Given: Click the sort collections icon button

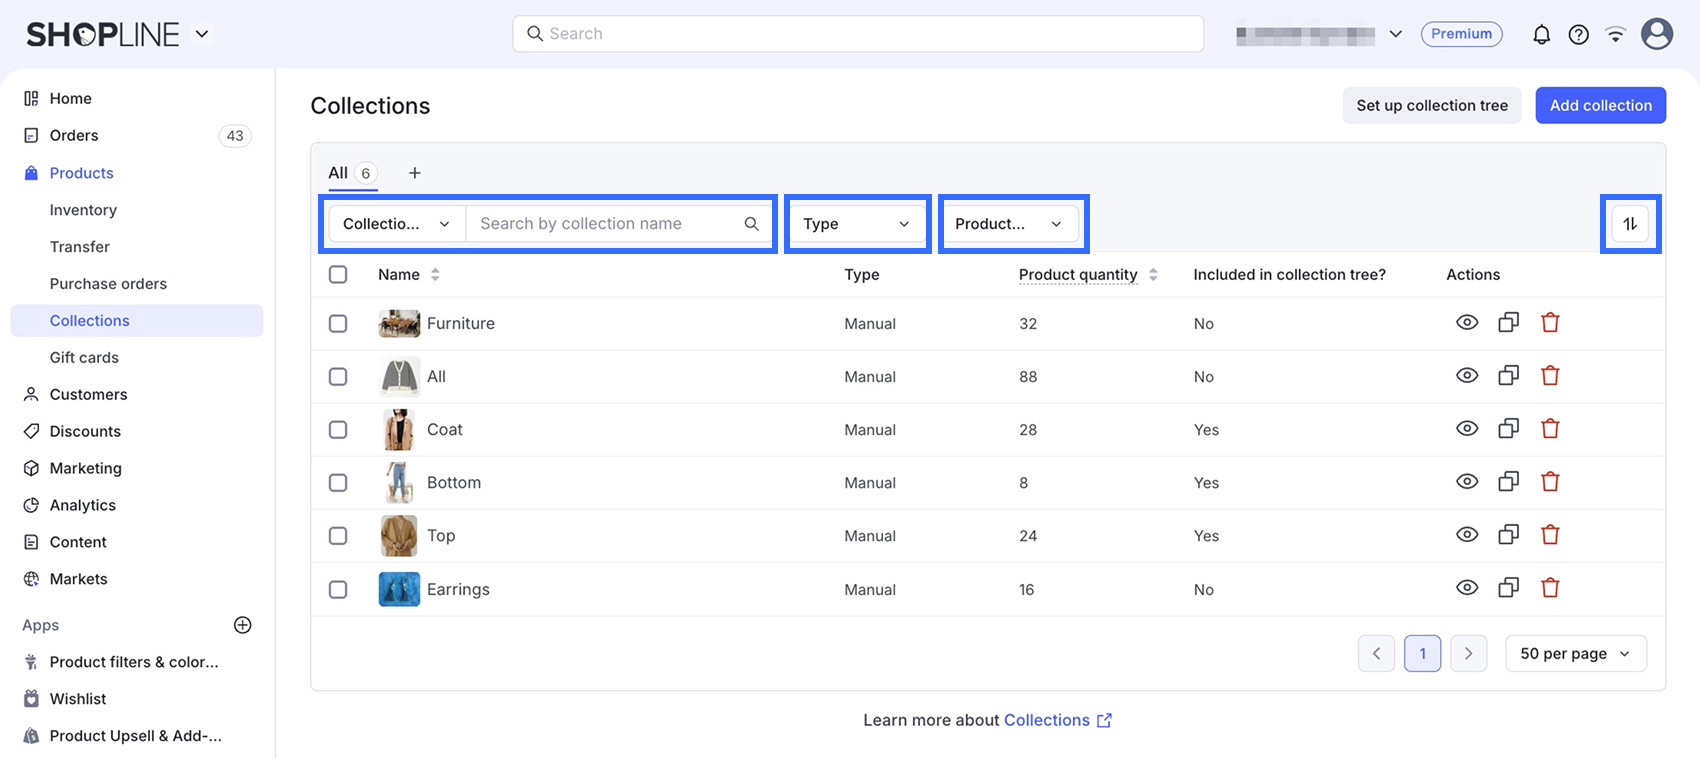Looking at the screenshot, I should point(1630,224).
